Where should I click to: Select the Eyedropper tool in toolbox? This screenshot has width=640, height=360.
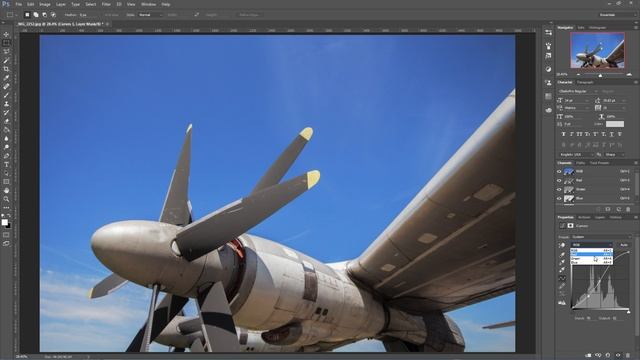coord(6,78)
